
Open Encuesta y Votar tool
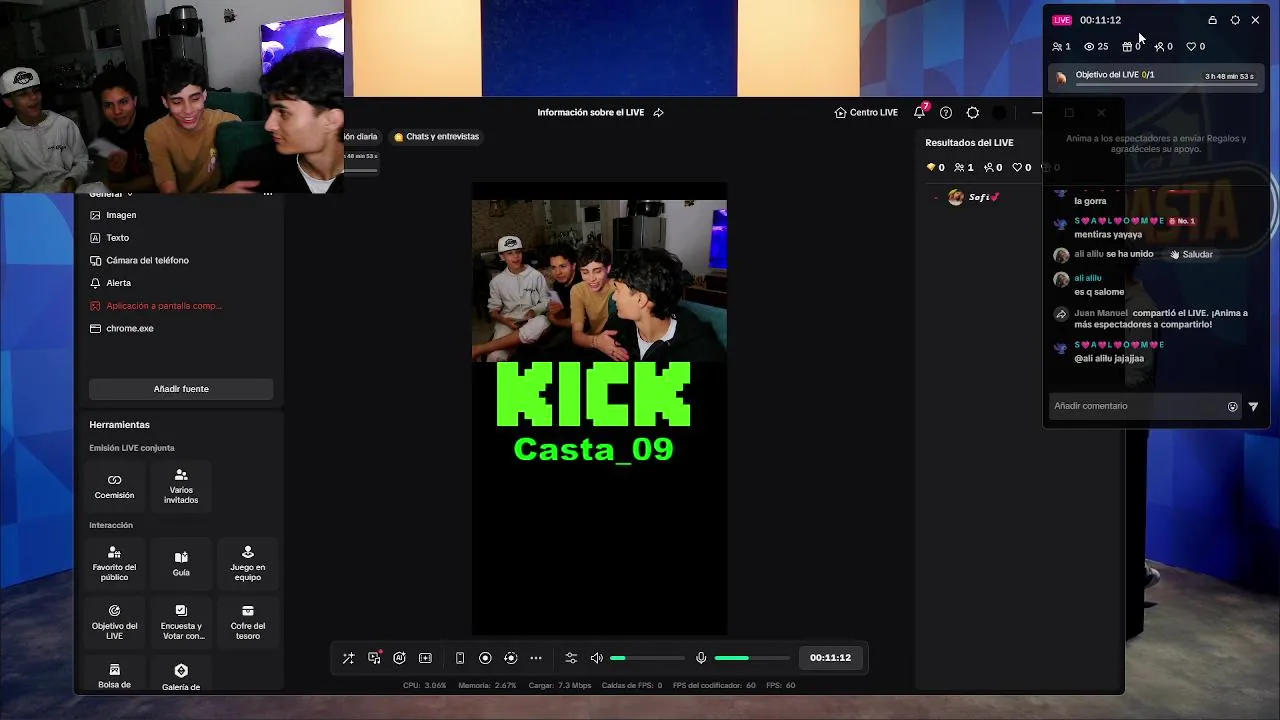tap(181, 623)
